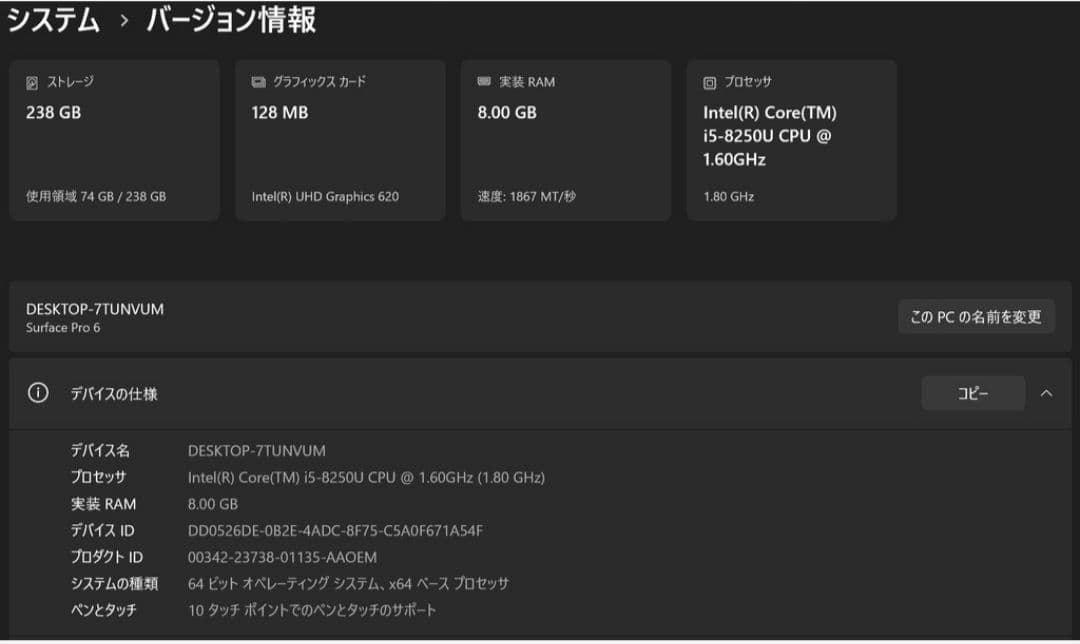Viewport: 1080px width, 644px height.
Task: Select the バージョン情報 breadcrumb item
Action: click(x=231, y=19)
